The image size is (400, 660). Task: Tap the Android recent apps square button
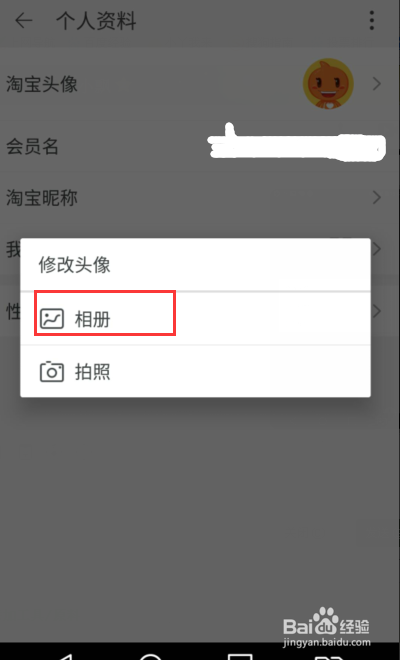[240, 656]
